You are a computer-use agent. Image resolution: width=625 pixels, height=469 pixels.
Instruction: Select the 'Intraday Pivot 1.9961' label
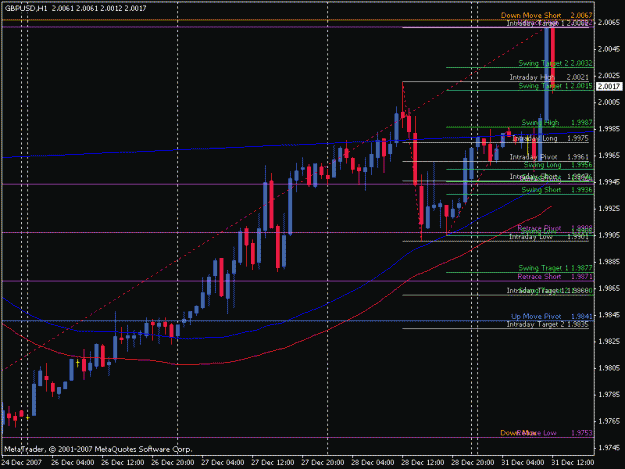tap(549, 157)
